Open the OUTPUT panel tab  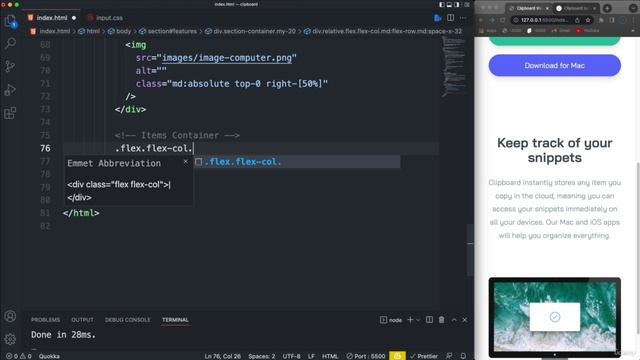(x=82, y=320)
